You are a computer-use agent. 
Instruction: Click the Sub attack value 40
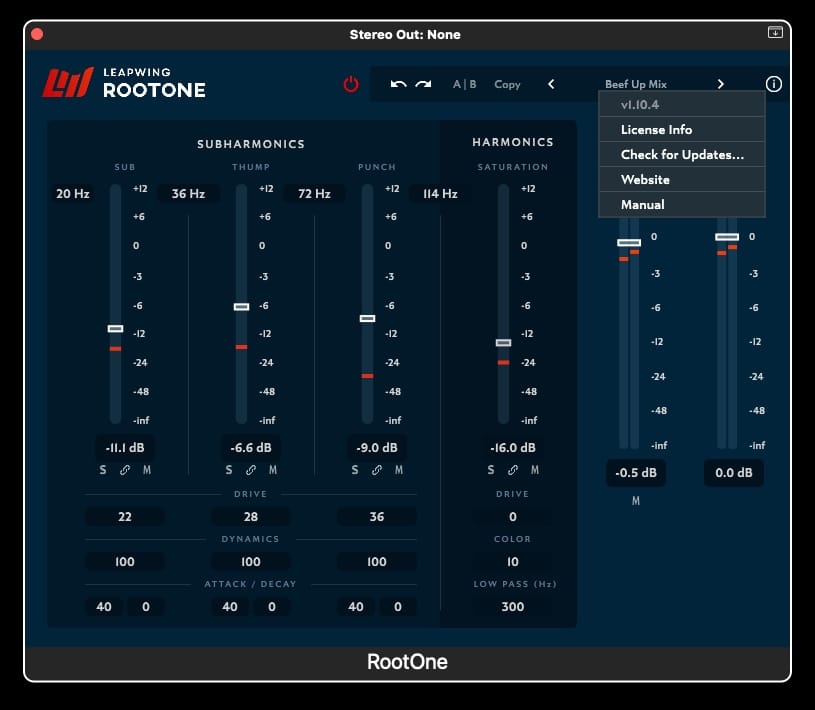coord(103,607)
